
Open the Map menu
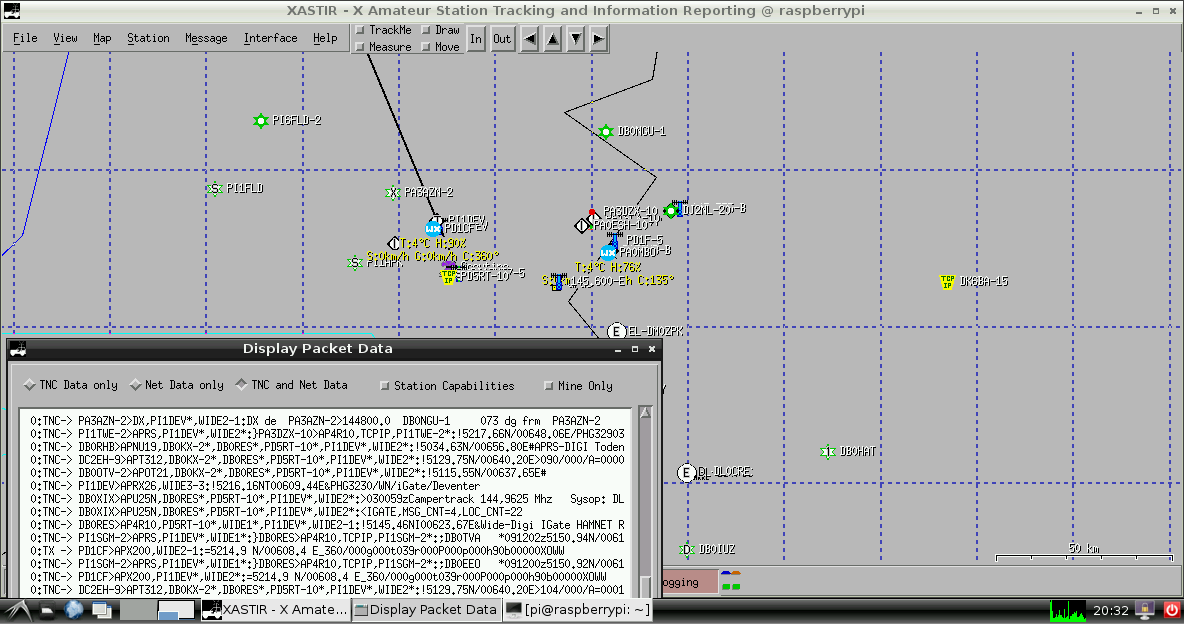click(x=102, y=38)
